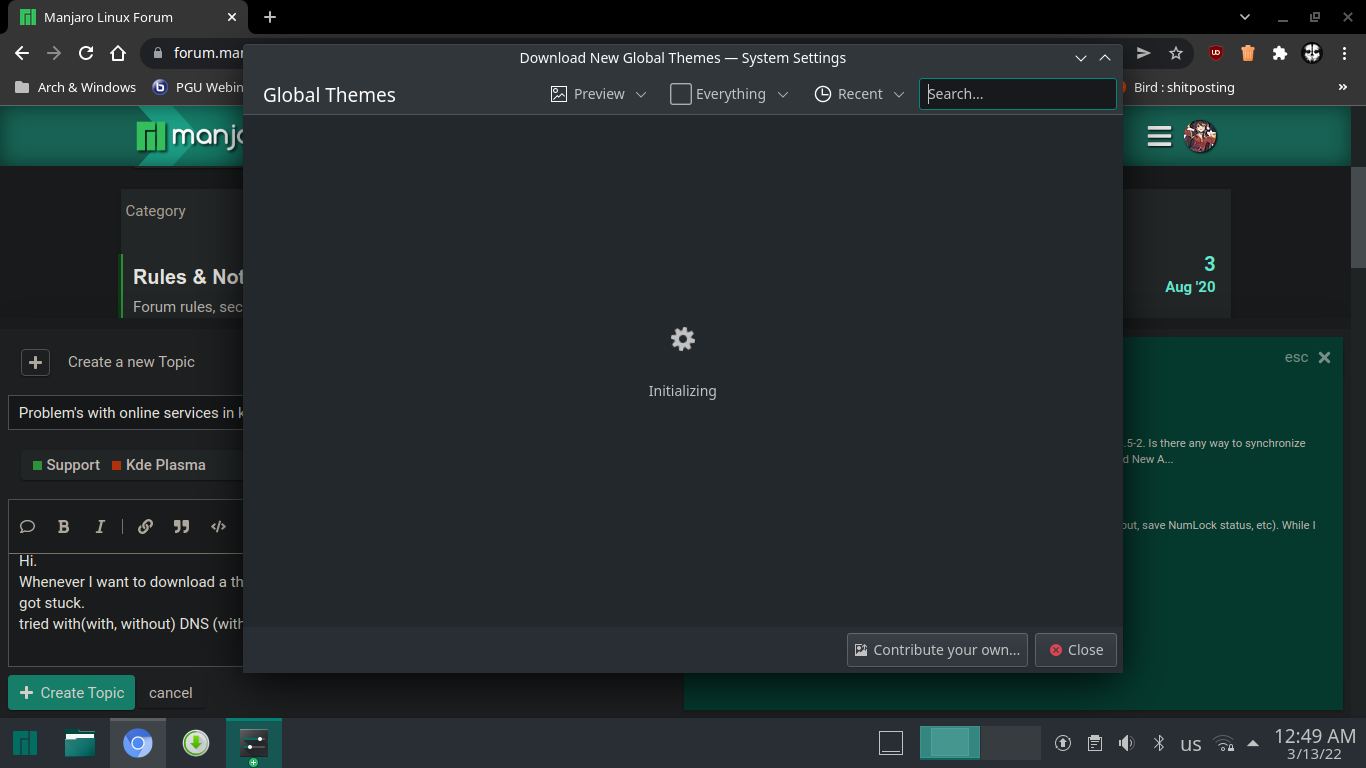
Task: Close the similar topics panel with the X
Action: (1324, 357)
